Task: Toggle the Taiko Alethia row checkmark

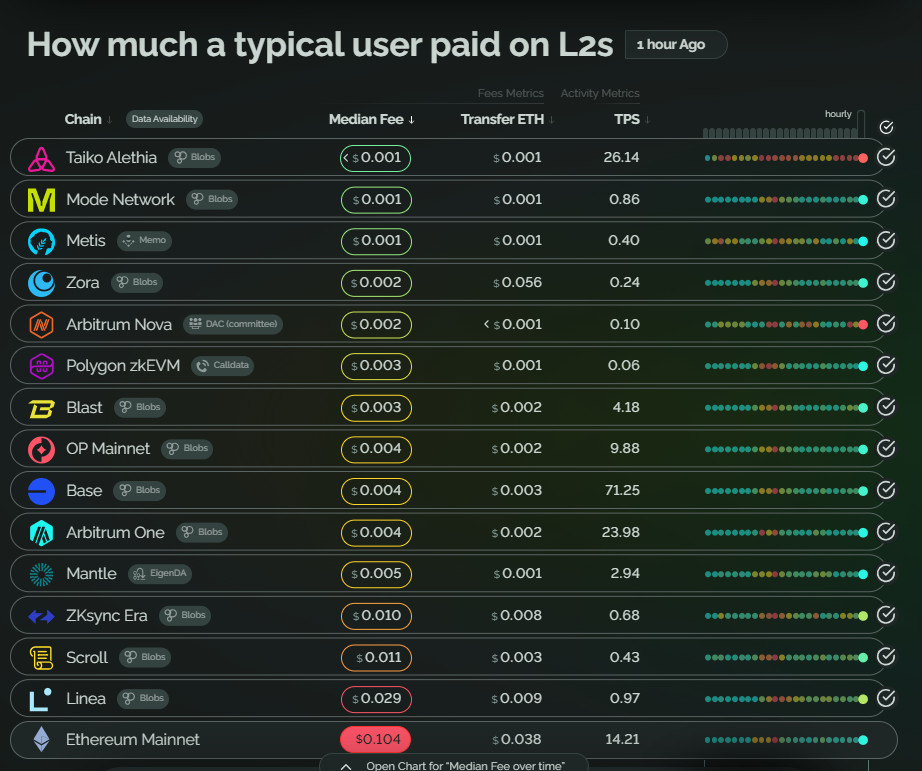Action: 886,157
